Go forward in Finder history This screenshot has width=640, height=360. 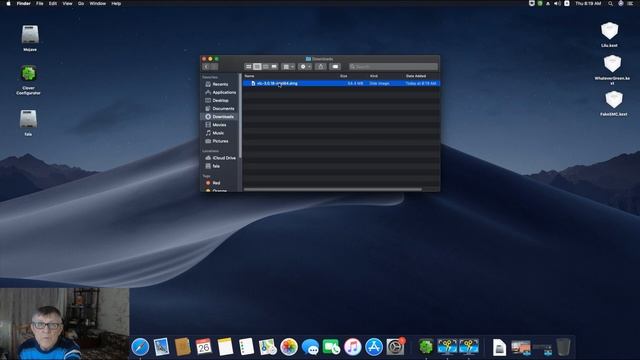[x=214, y=67]
